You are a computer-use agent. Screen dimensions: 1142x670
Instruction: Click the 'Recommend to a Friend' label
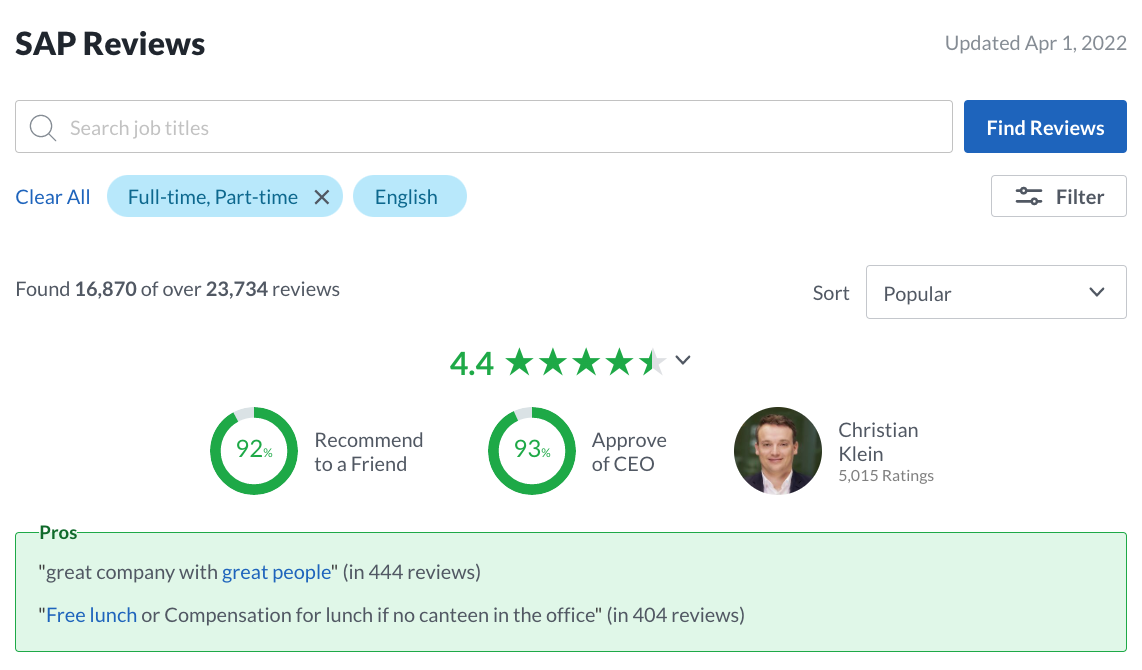click(369, 452)
